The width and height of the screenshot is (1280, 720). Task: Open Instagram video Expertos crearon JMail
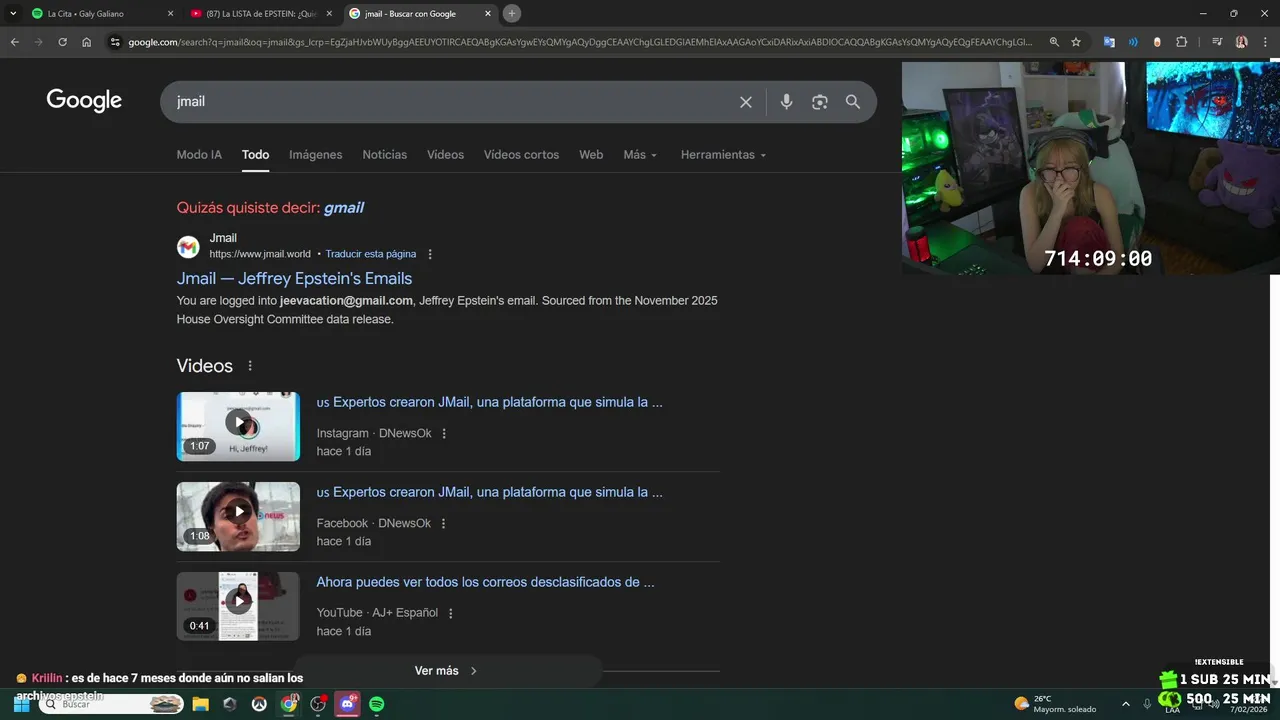[x=489, y=402]
